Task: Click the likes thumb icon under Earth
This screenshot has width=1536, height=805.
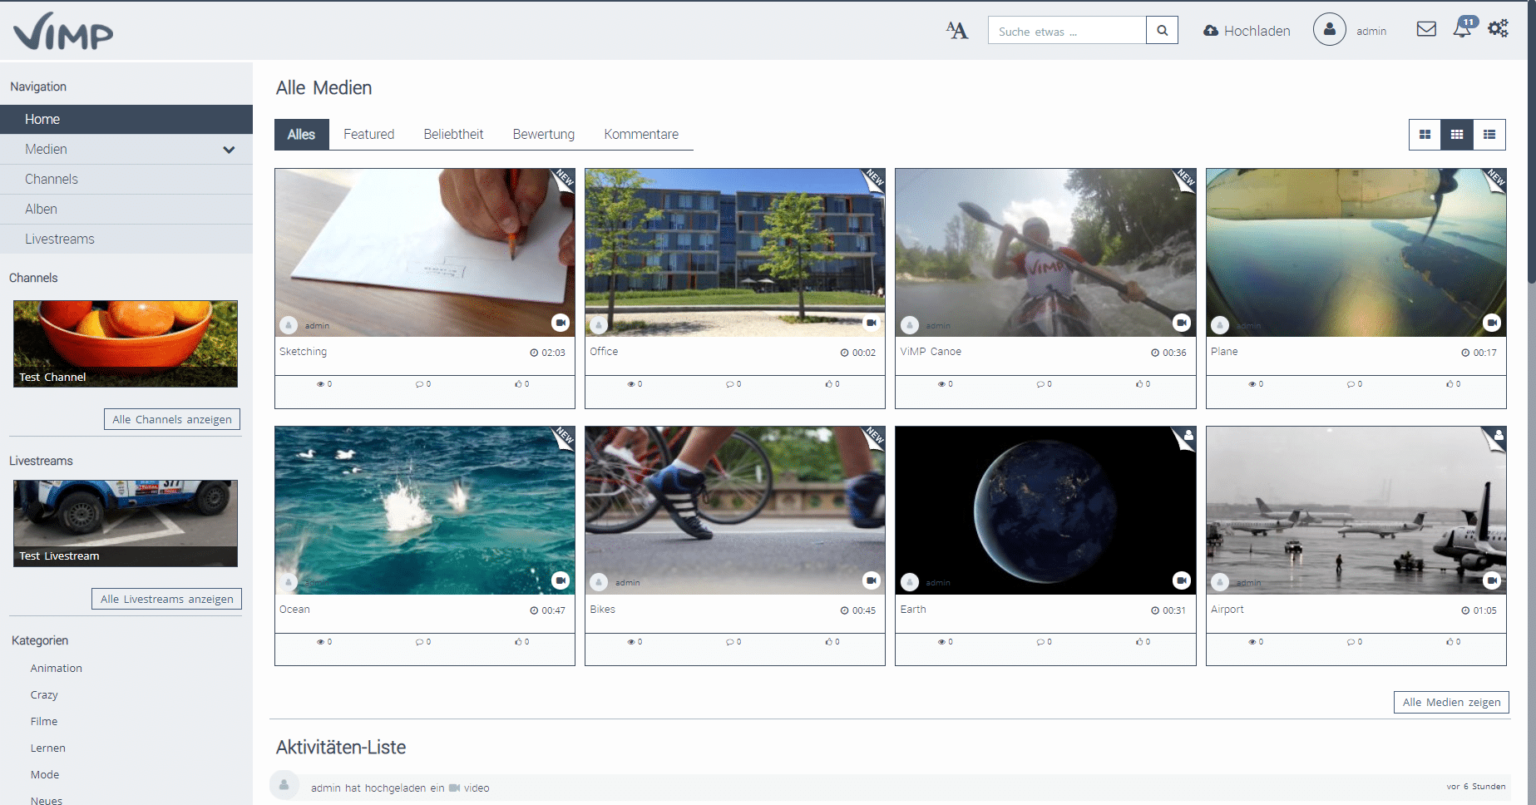Action: pyautogui.click(x=1139, y=642)
